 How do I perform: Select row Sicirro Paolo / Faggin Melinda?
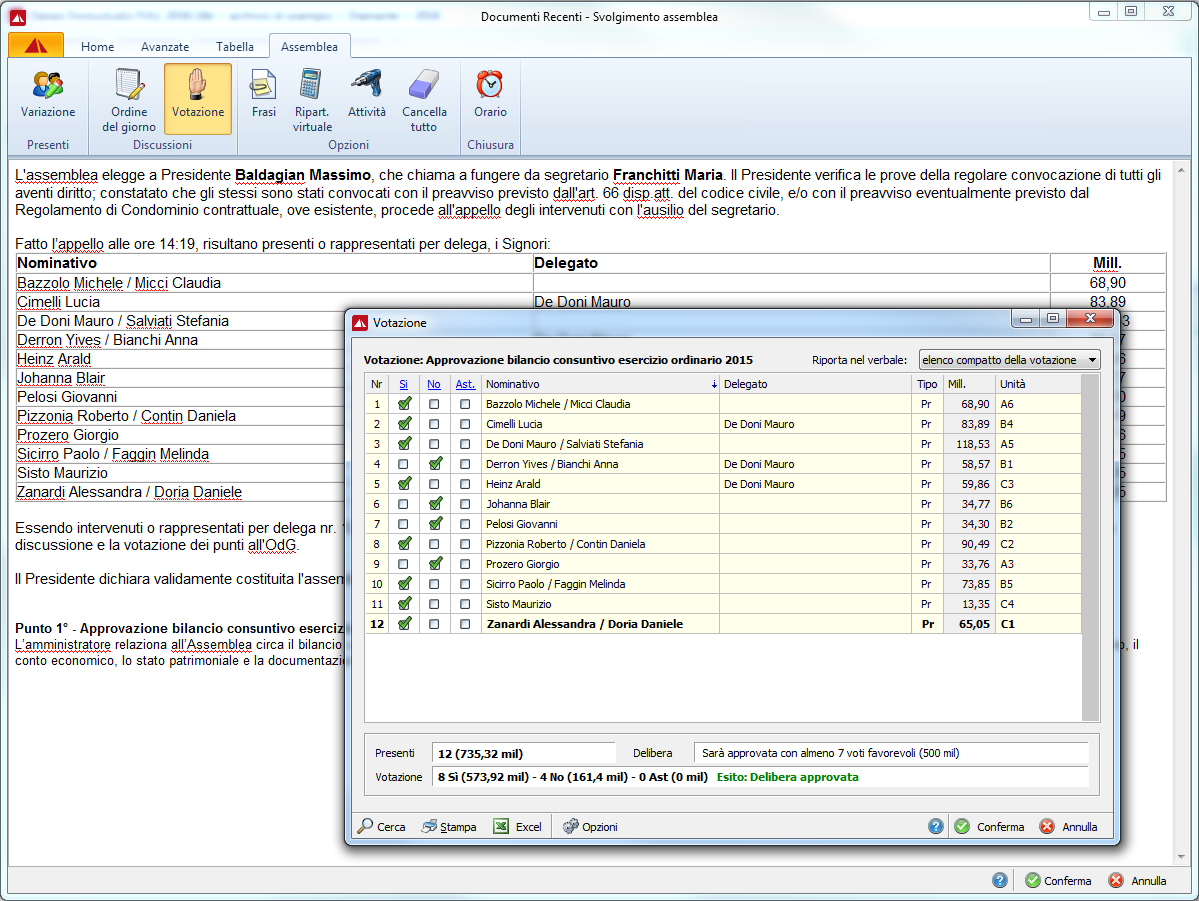723,584
